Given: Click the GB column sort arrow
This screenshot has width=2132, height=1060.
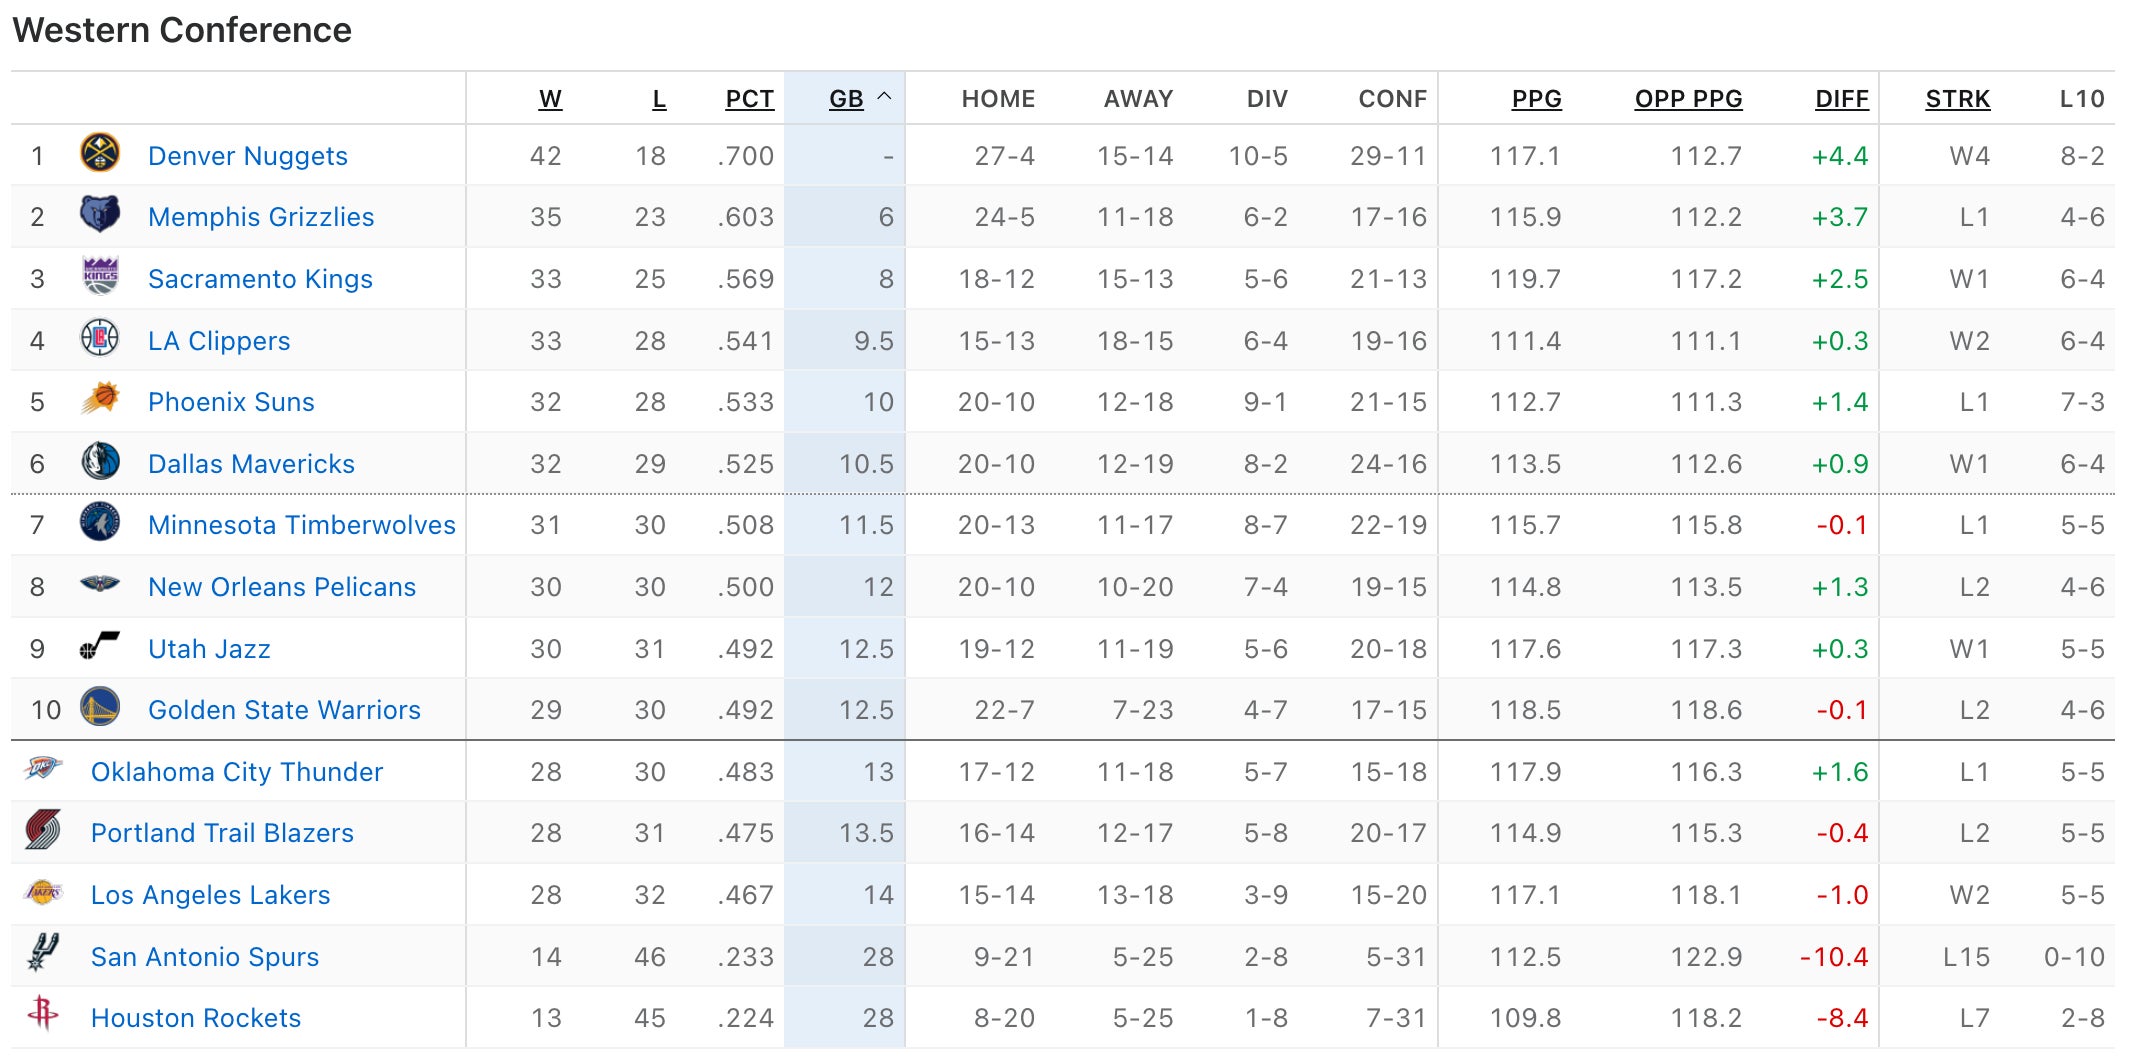Looking at the screenshot, I should pos(884,97).
